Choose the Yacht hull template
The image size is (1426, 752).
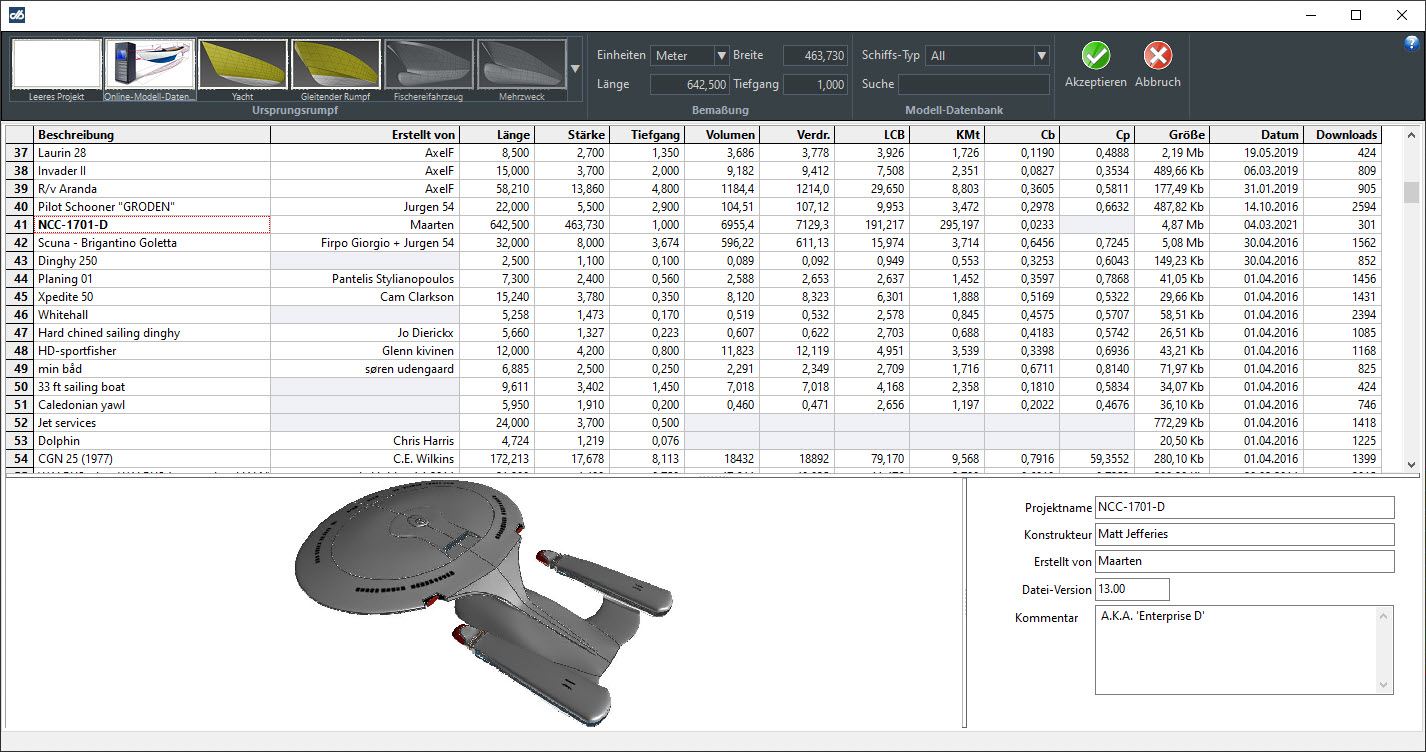coord(242,69)
